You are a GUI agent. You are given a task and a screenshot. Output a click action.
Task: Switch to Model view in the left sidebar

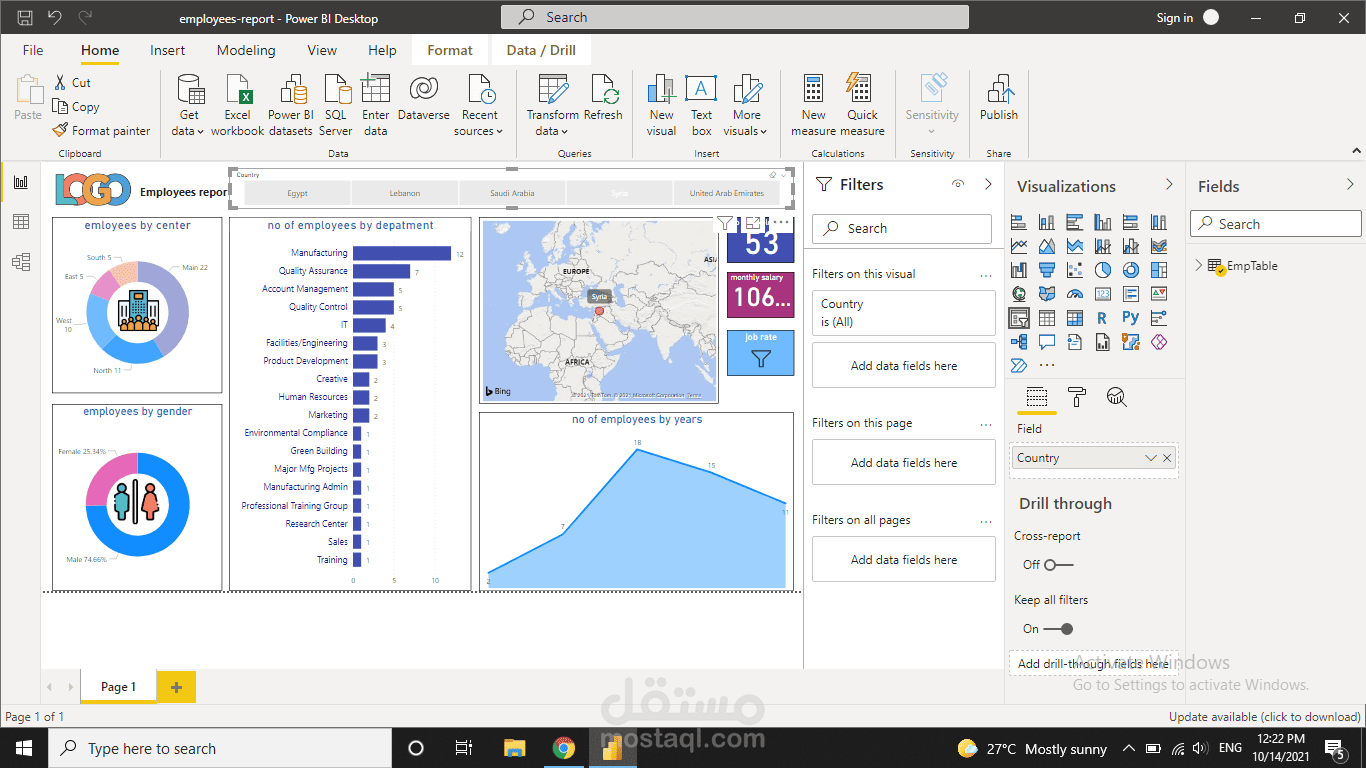[x=20, y=262]
